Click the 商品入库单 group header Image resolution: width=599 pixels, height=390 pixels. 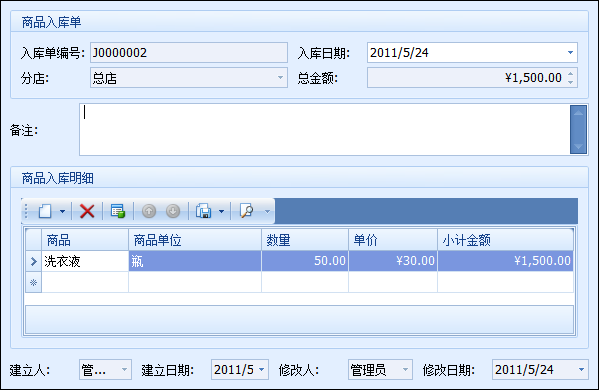(x=299, y=22)
